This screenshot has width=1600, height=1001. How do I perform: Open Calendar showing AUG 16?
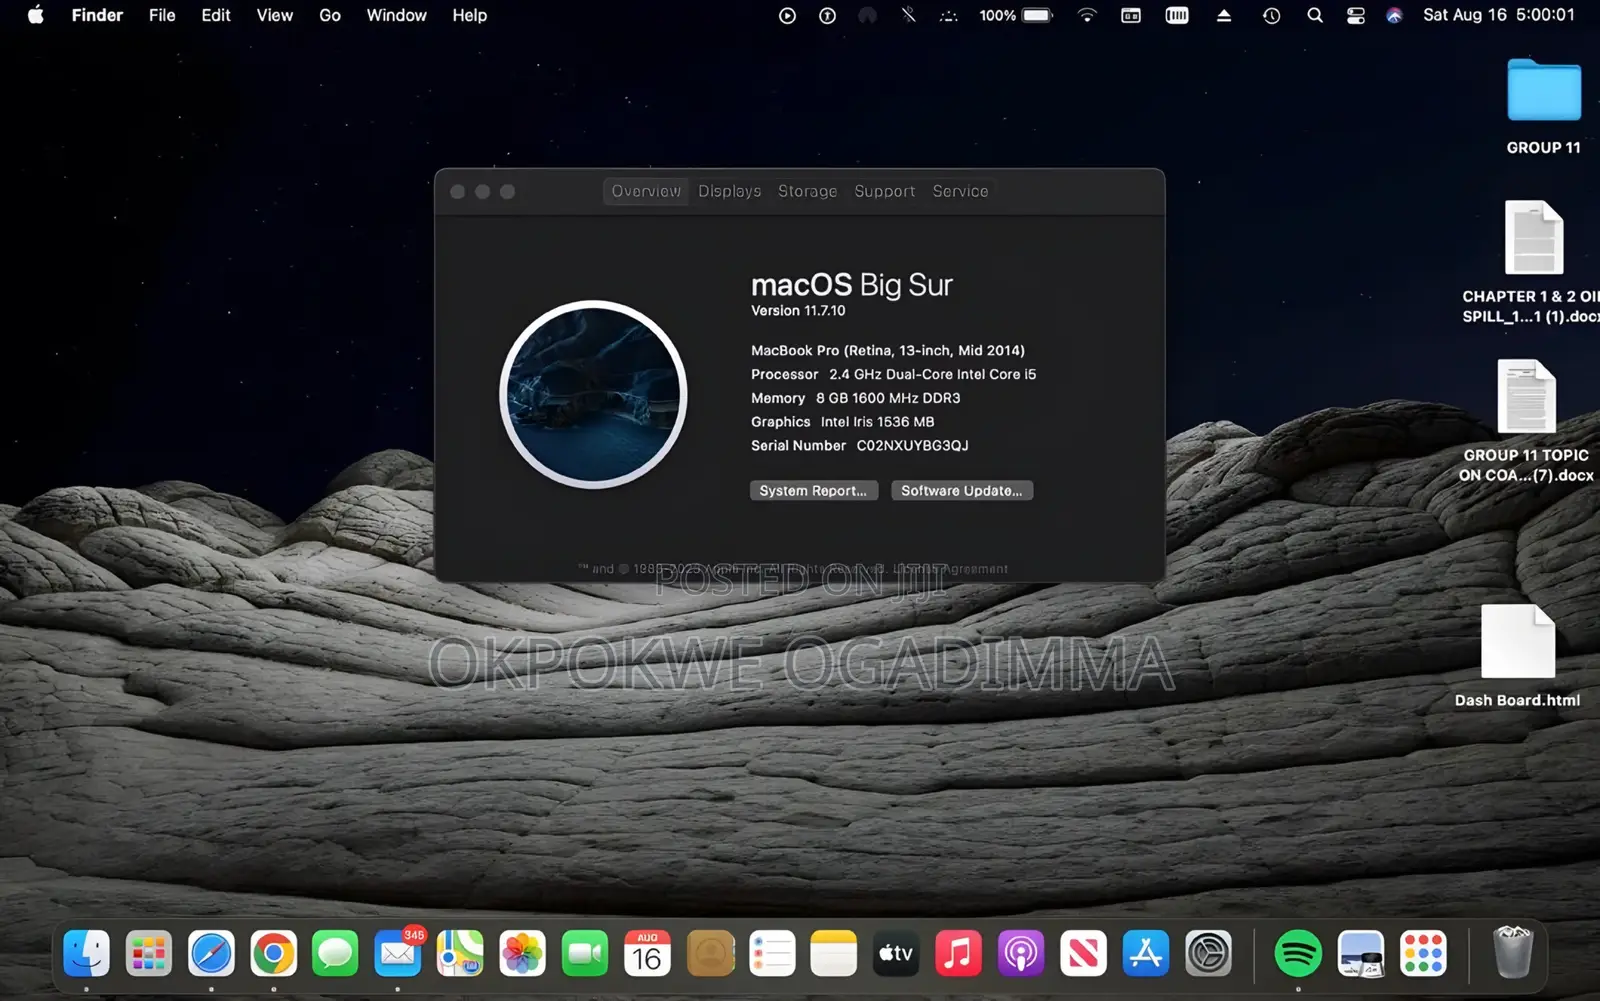pyautogui.click(x=647, y=953)
